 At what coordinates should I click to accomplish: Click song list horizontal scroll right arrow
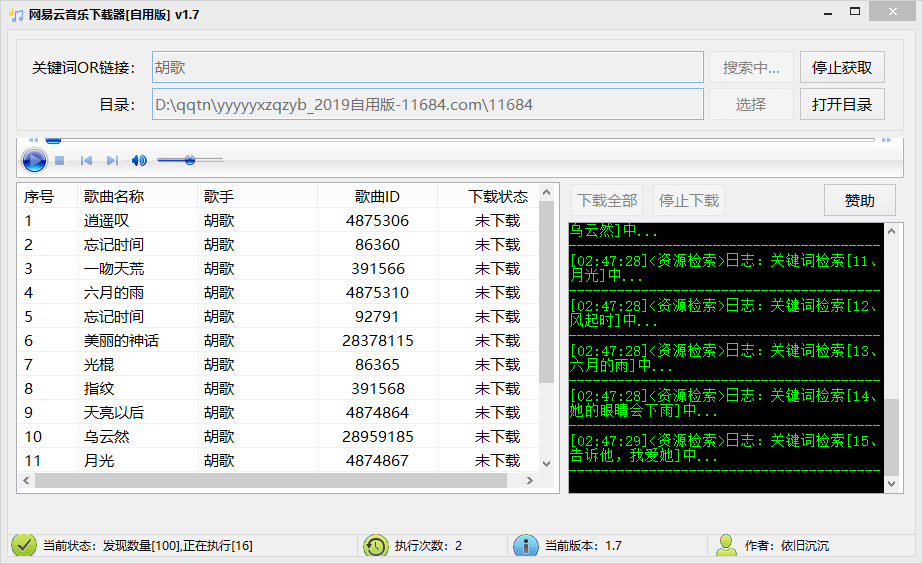pos(530,480)
